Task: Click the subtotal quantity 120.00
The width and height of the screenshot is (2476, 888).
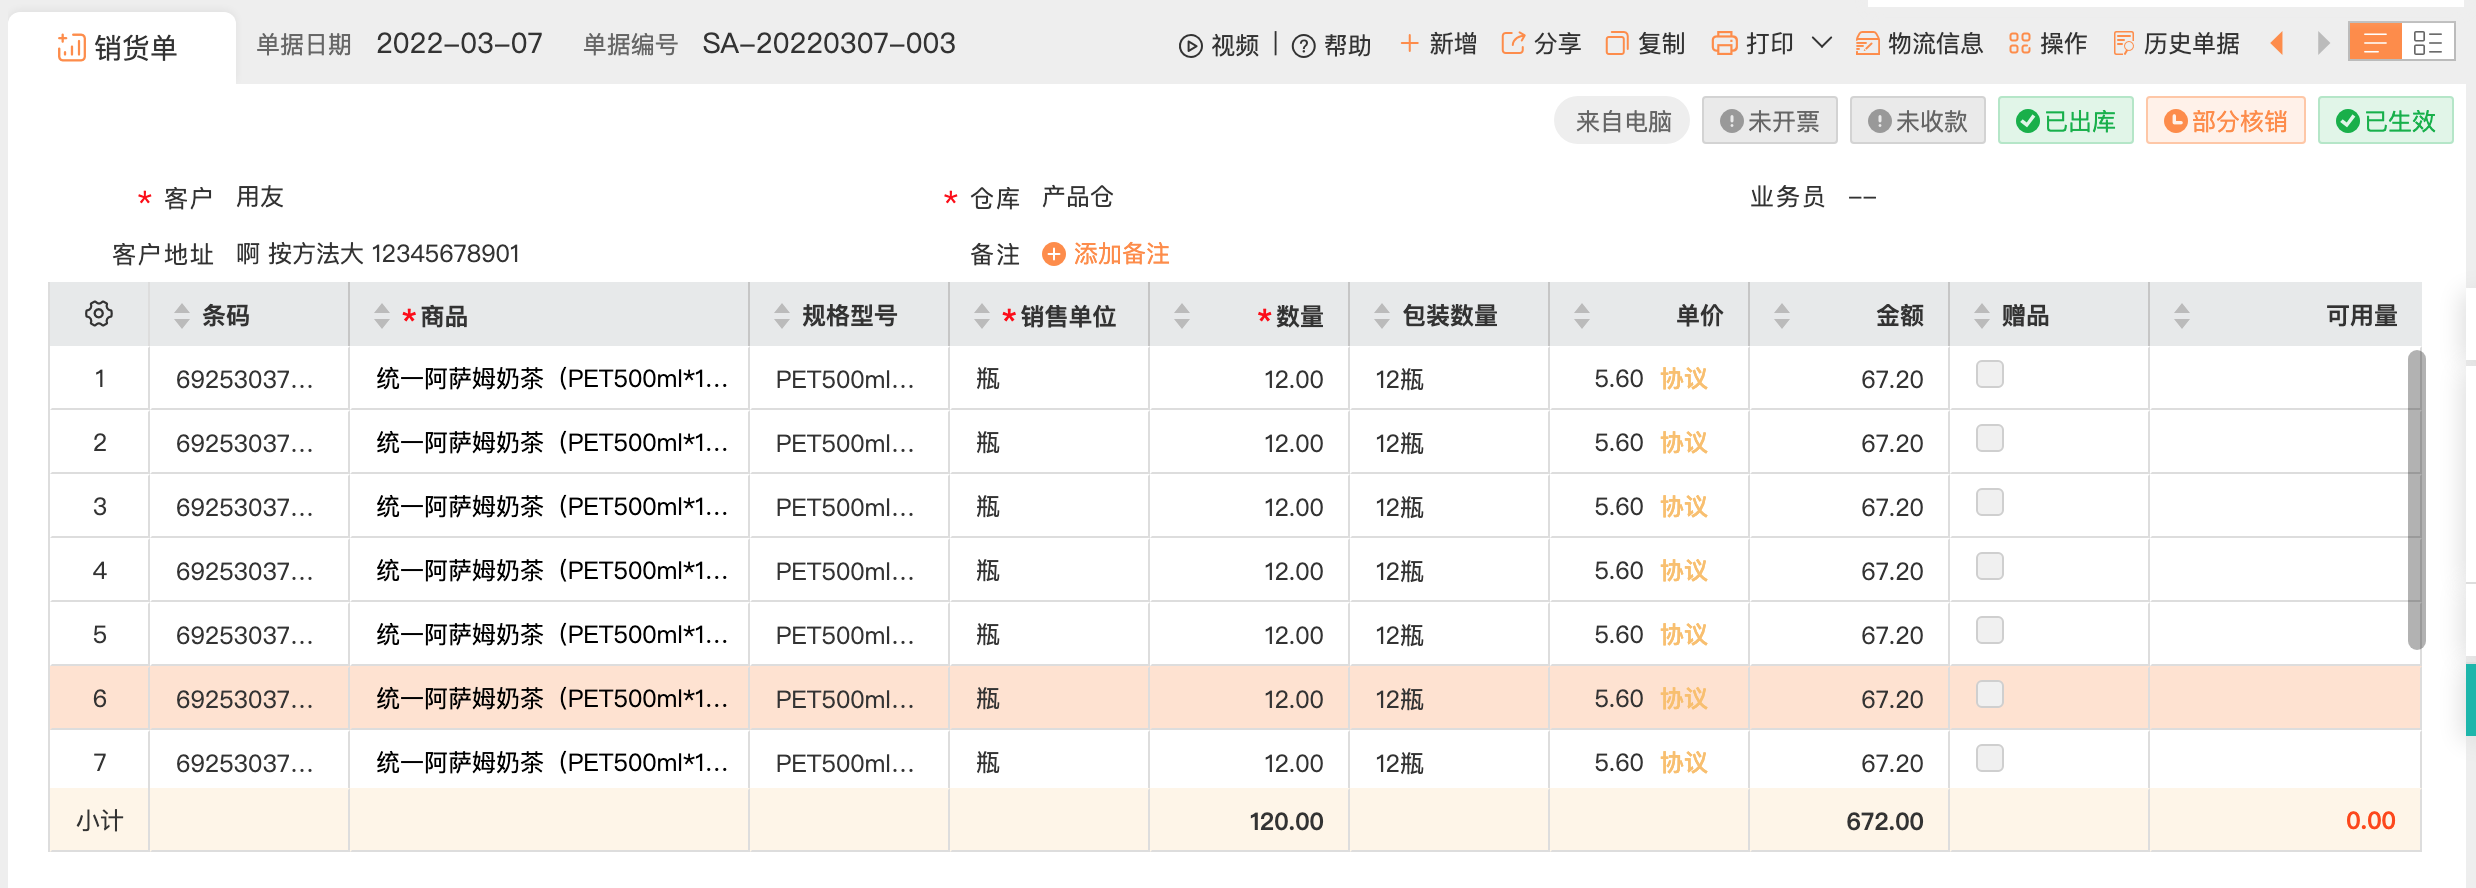Action: [x=1286, y=821]
